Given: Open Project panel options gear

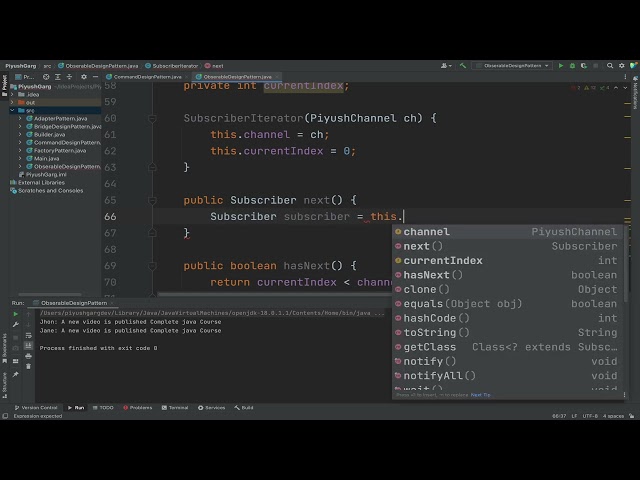Looking at the screenshot, I should point(84,77).
